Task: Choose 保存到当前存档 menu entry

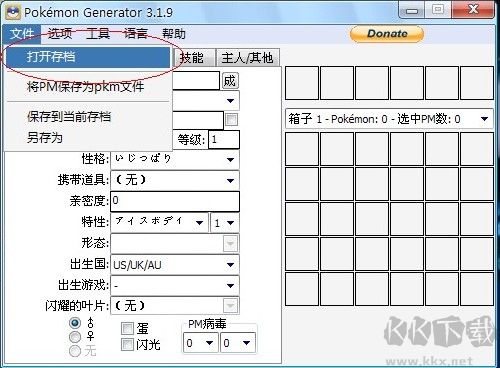Action: [x=87, y=117]
